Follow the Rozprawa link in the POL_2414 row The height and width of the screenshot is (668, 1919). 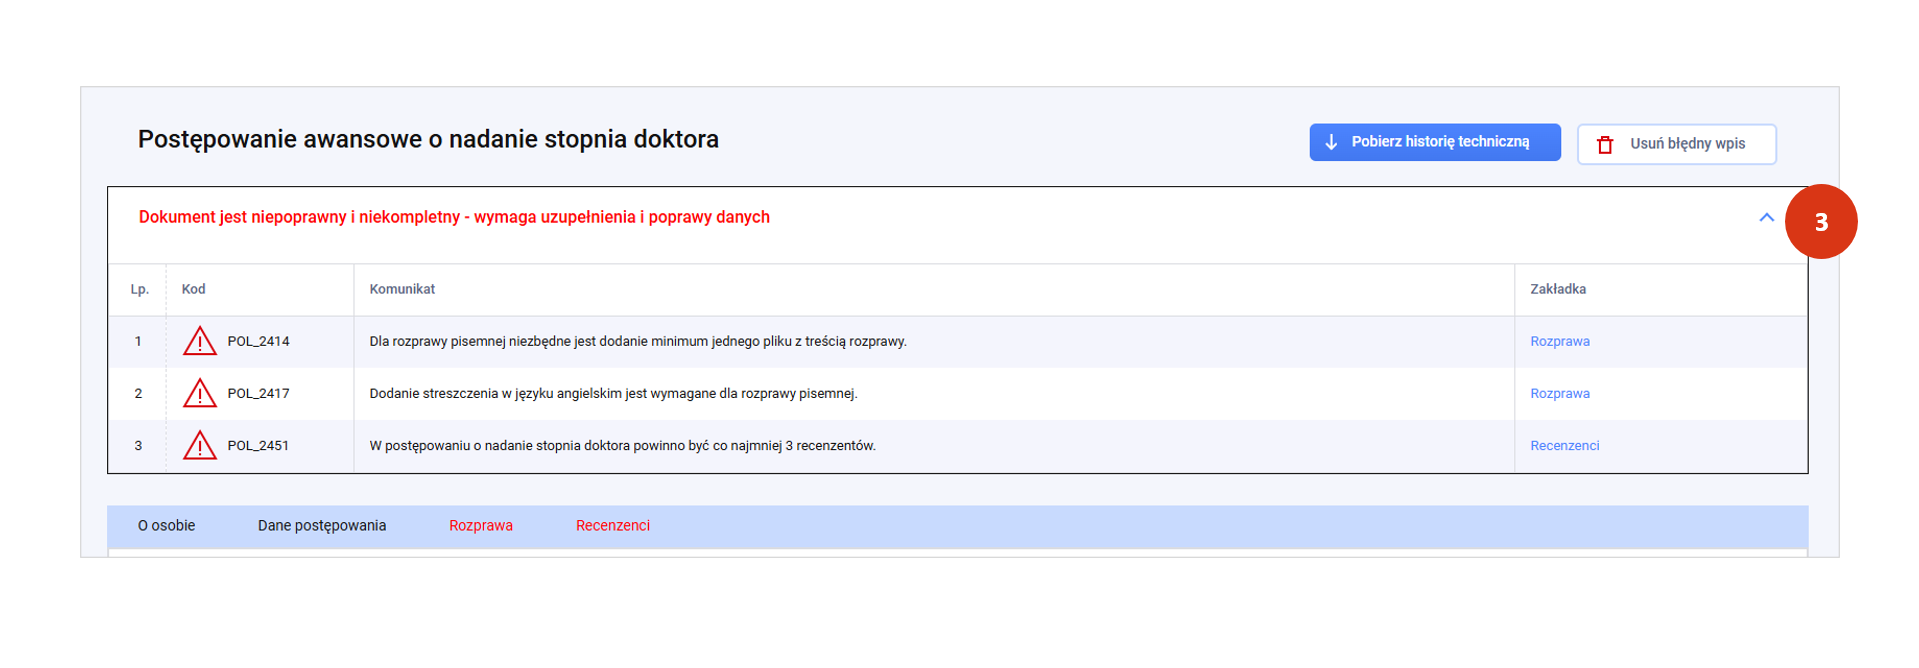coord(1559,342)
